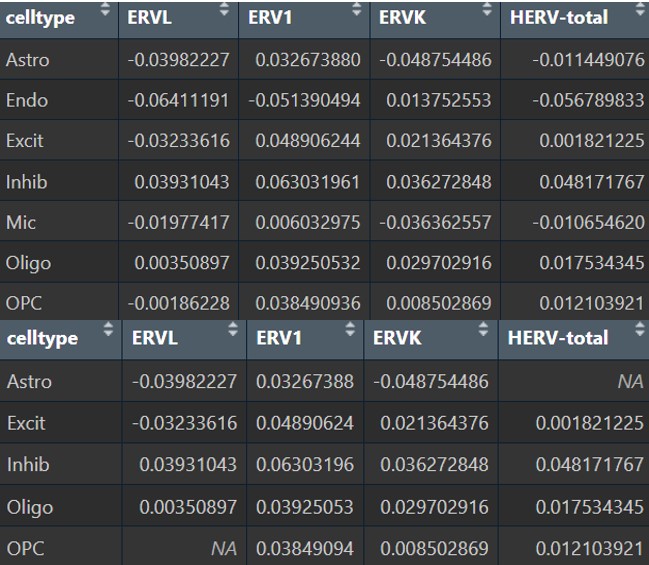Click sort arrows on upper table ERVK column
Image resolution: width=649 pixels, height=565 pixels.
488,13
